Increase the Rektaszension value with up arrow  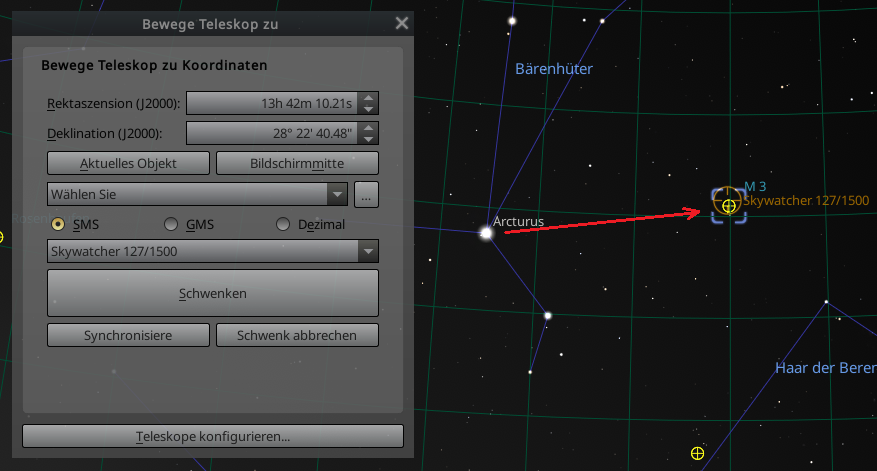point(368,98)
